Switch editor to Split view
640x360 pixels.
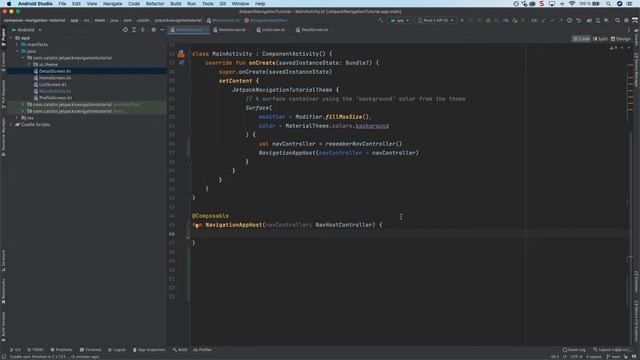click(x=600, y=39)
